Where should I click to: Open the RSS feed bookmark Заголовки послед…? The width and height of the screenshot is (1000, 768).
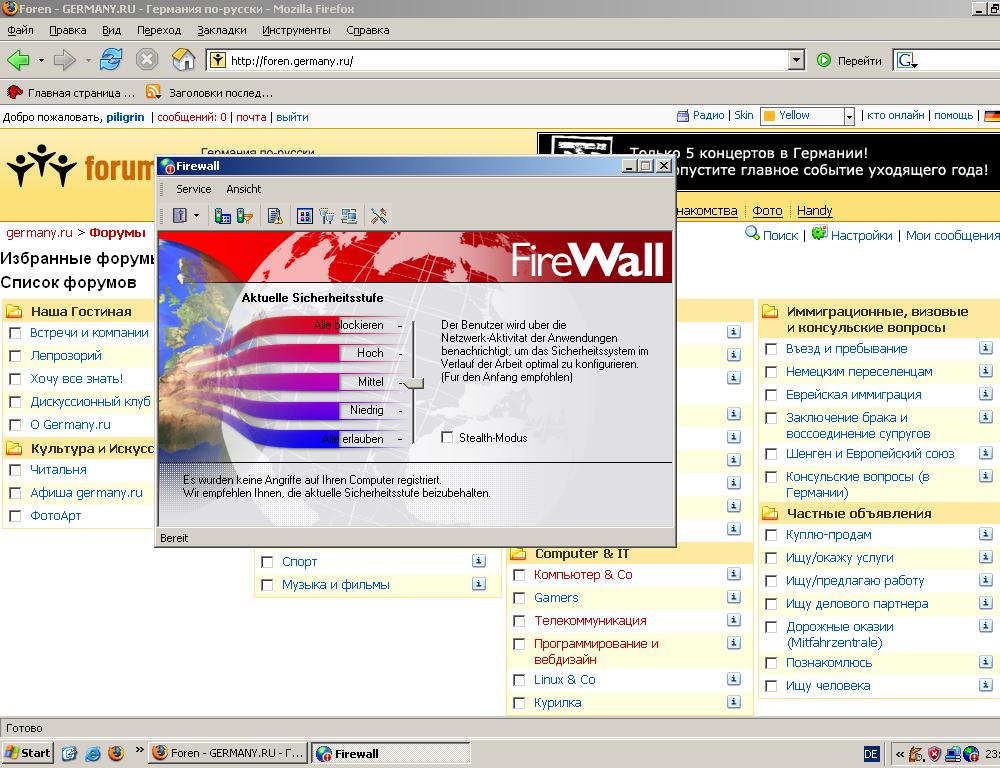[209, 92]
